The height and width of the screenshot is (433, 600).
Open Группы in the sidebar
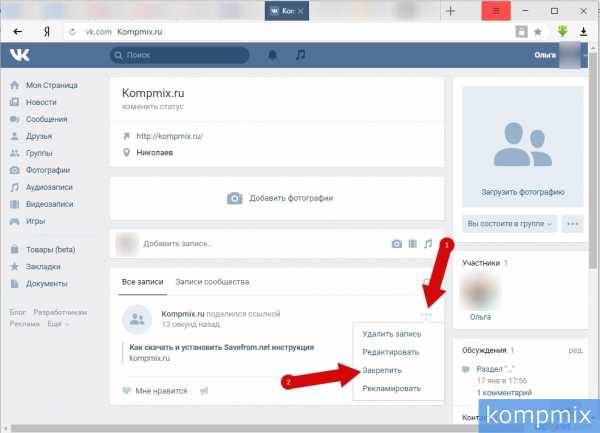tap(31, 153)
